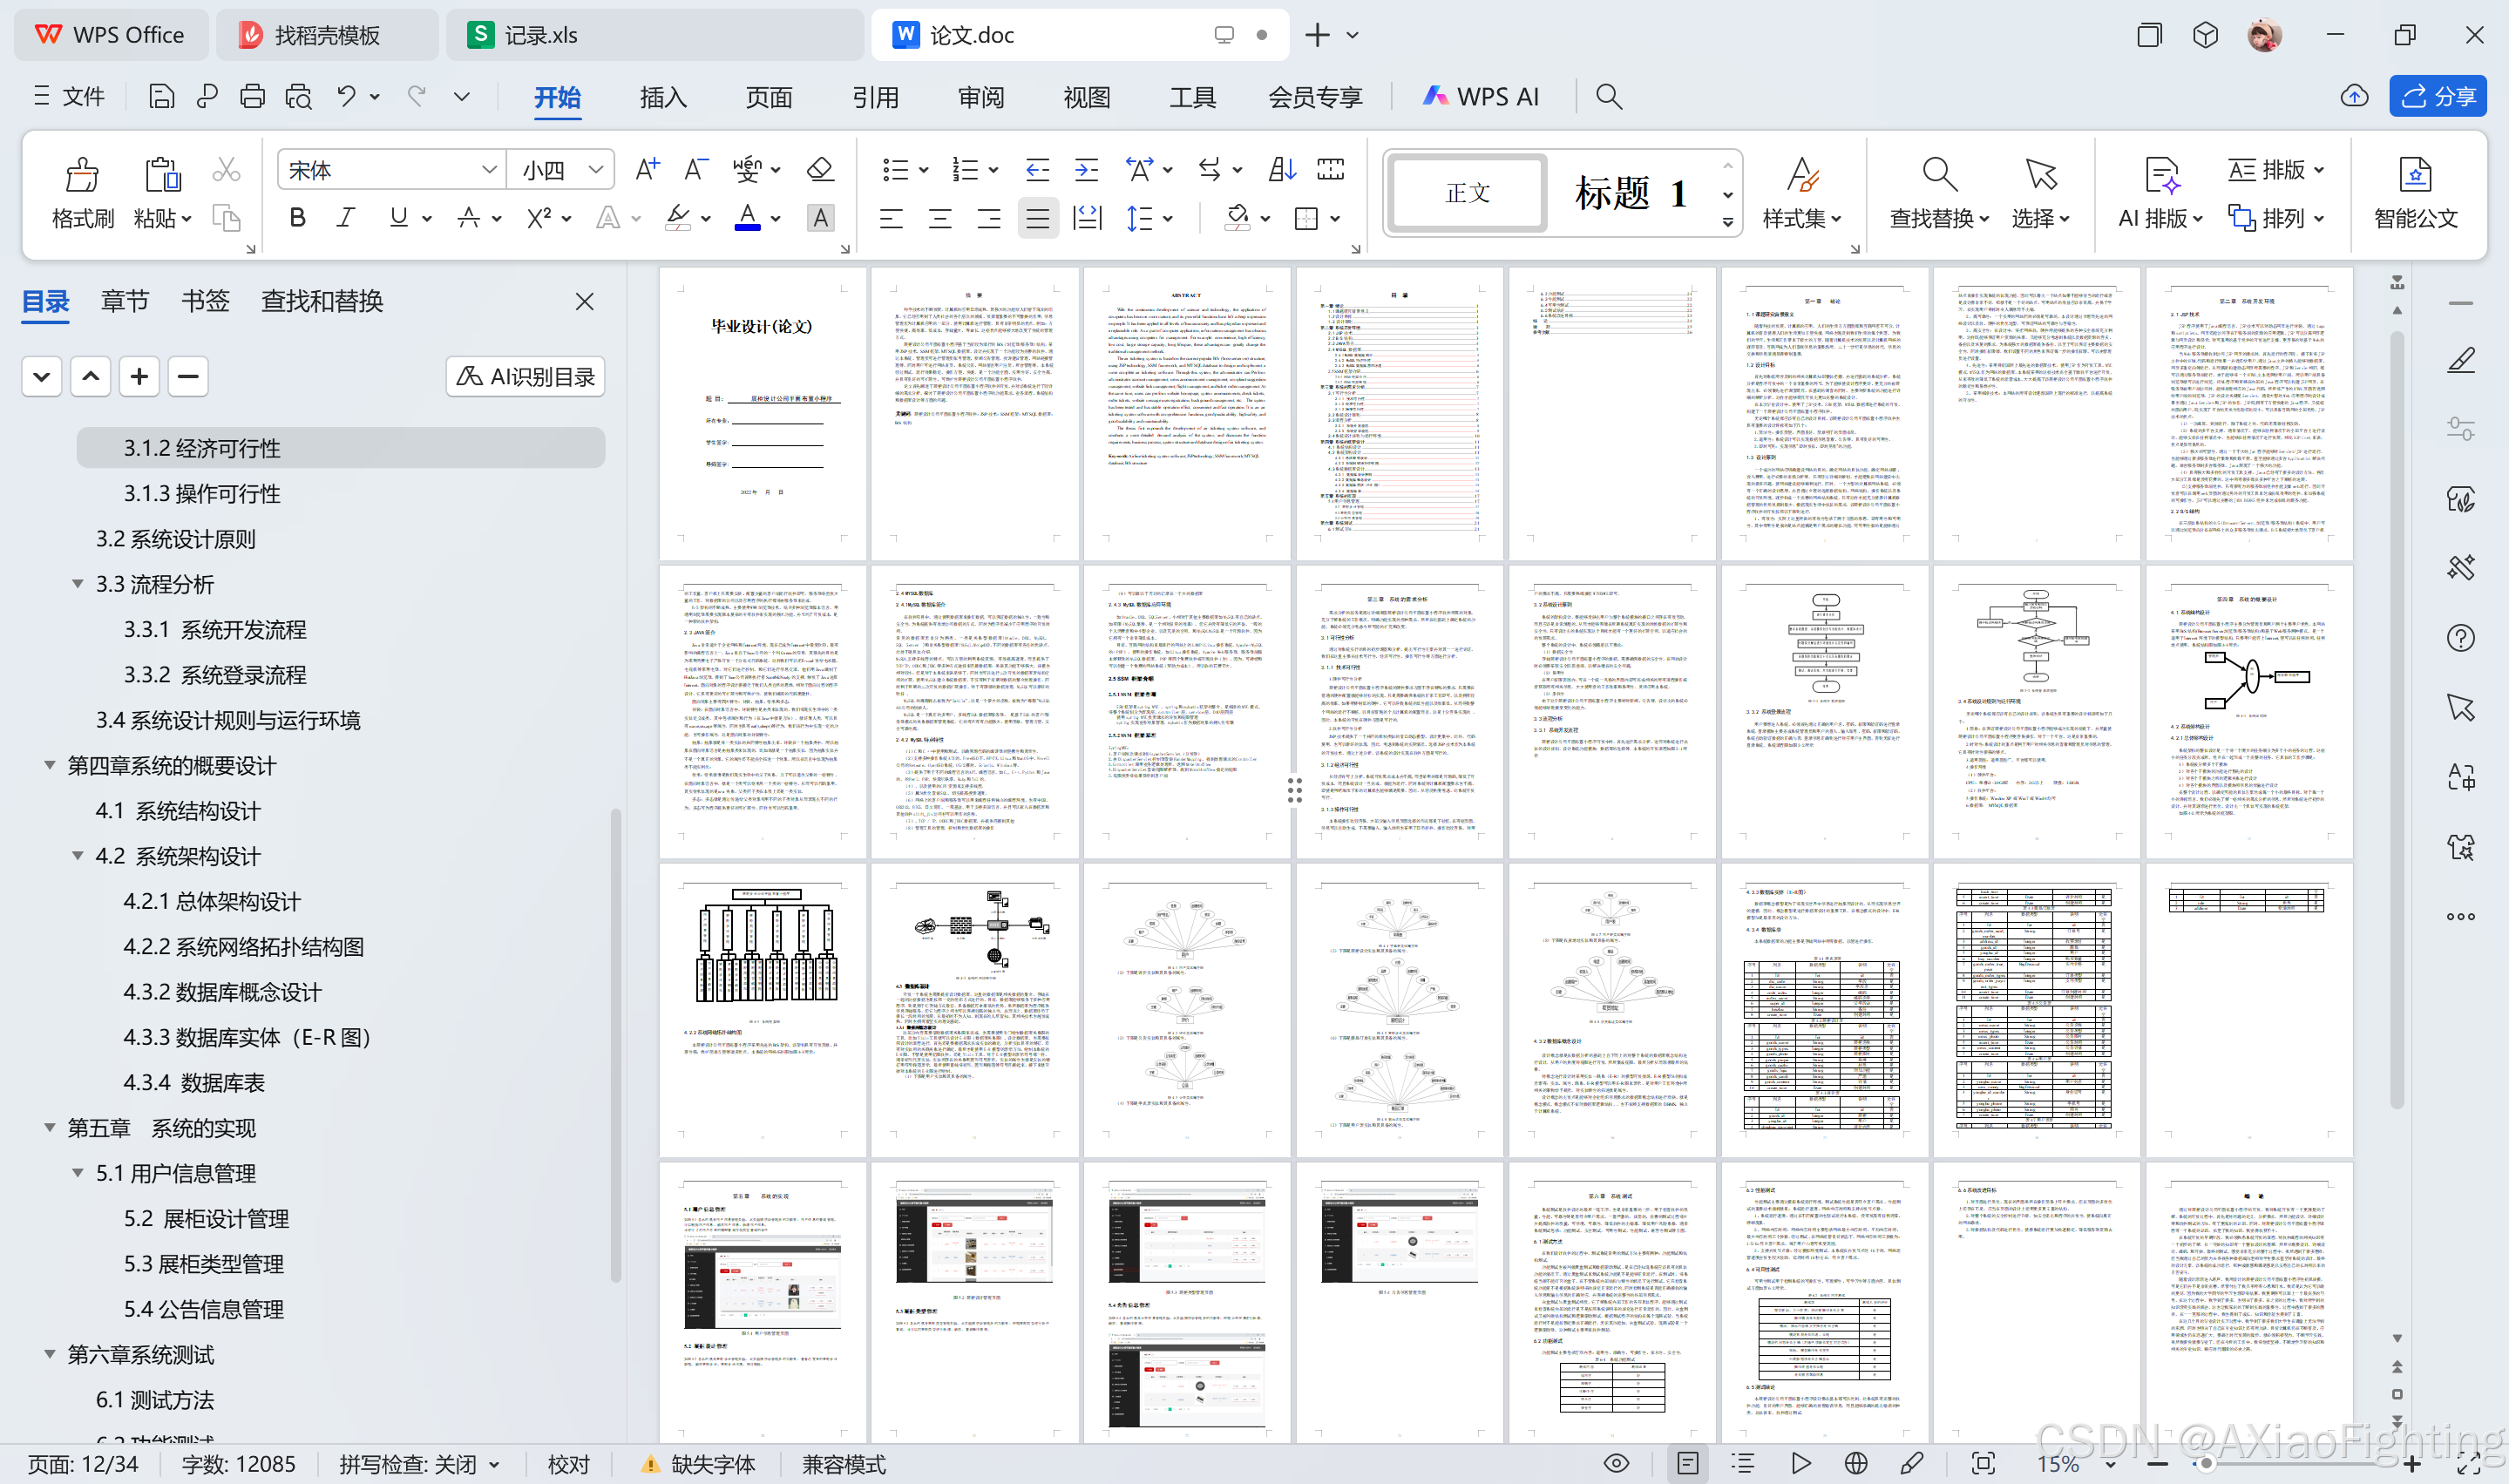Viewport: 2509px width, 1484px height.
Task: Collapse the 3.3 流程分析 outline node
Action: click(x=77, y=584)
